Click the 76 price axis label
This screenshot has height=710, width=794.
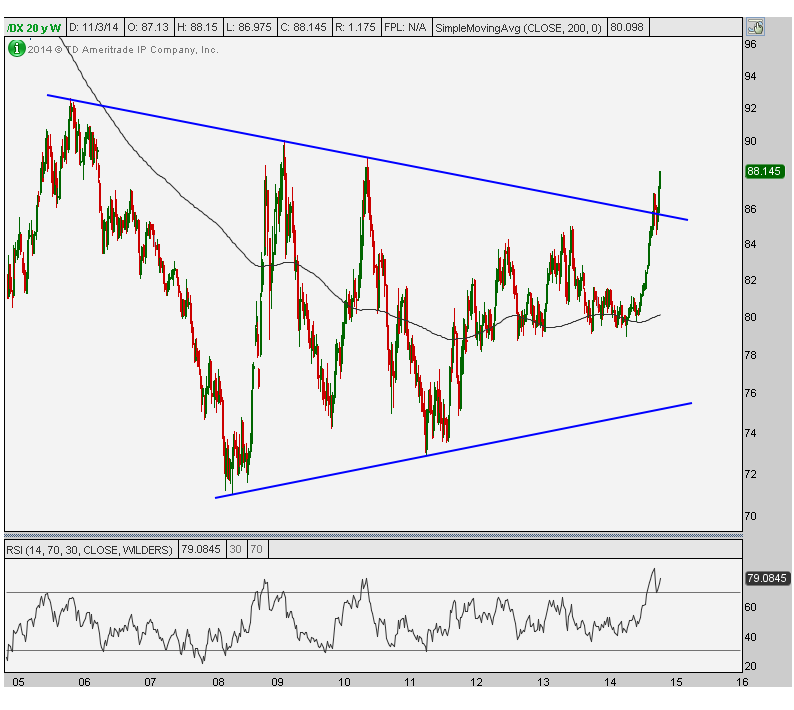750,393
